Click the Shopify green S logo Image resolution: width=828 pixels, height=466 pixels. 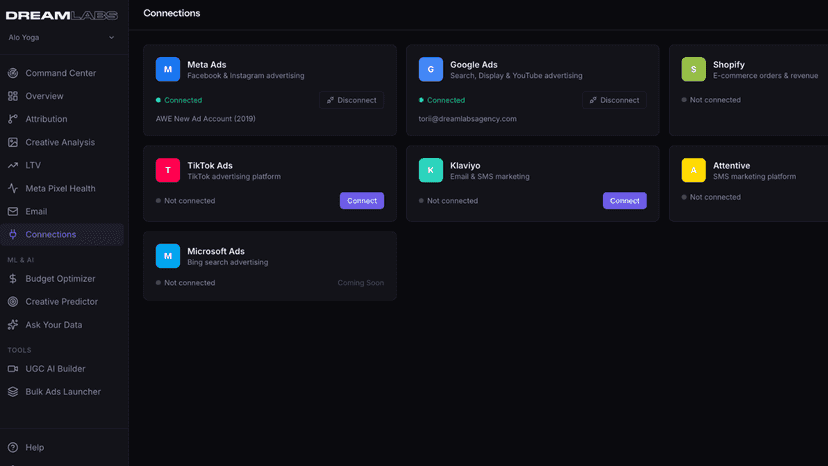693,69
